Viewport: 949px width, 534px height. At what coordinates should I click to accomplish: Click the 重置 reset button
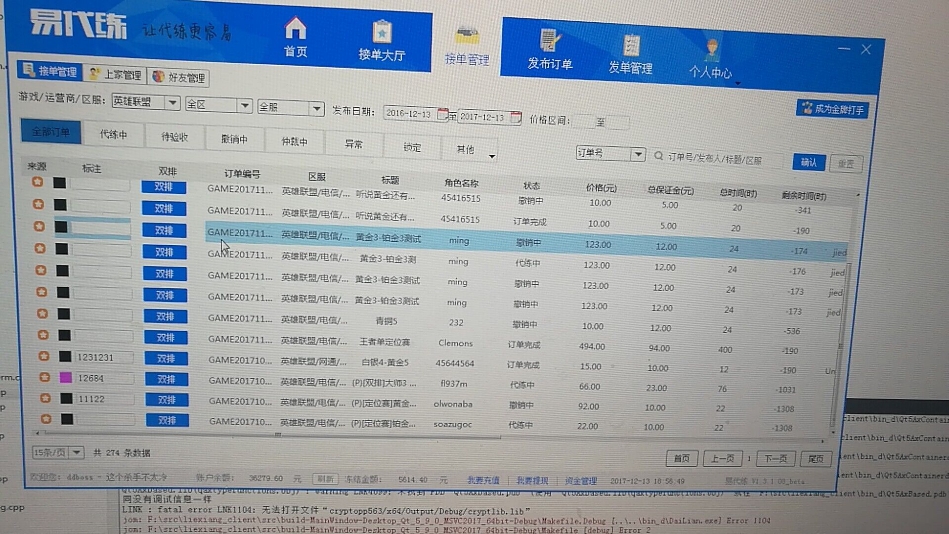[846, 163]
